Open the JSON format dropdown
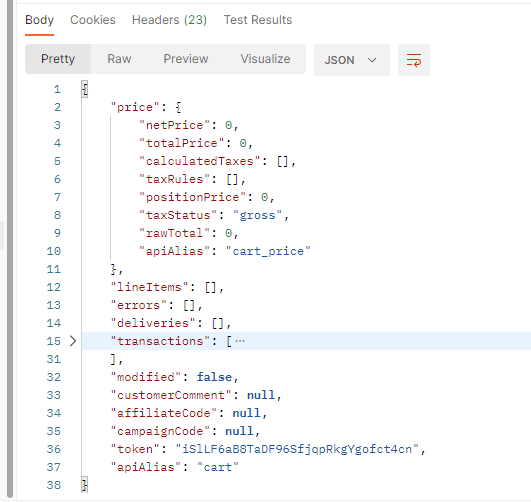The image size is (531, 502). [x=352, y=60]
